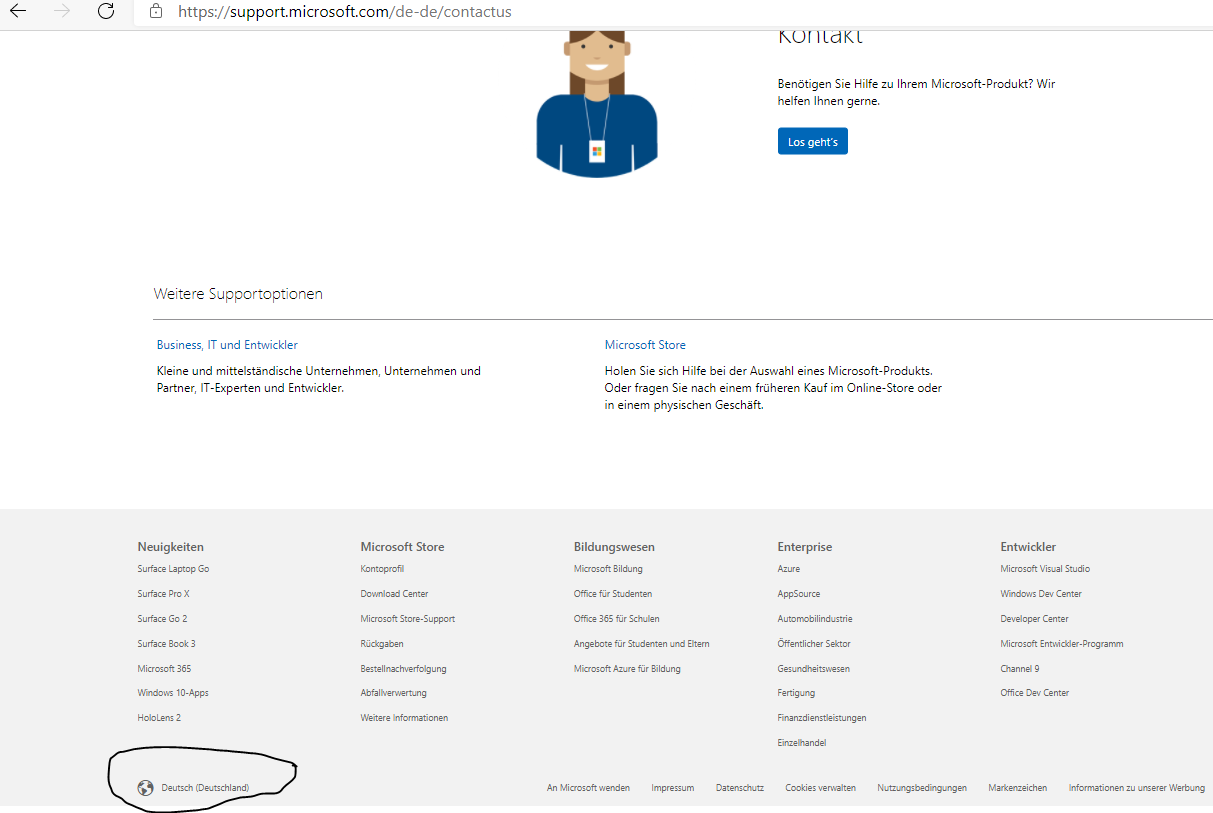
Task: Open Nutzungsbedingungen link
Action: point(922,788)
